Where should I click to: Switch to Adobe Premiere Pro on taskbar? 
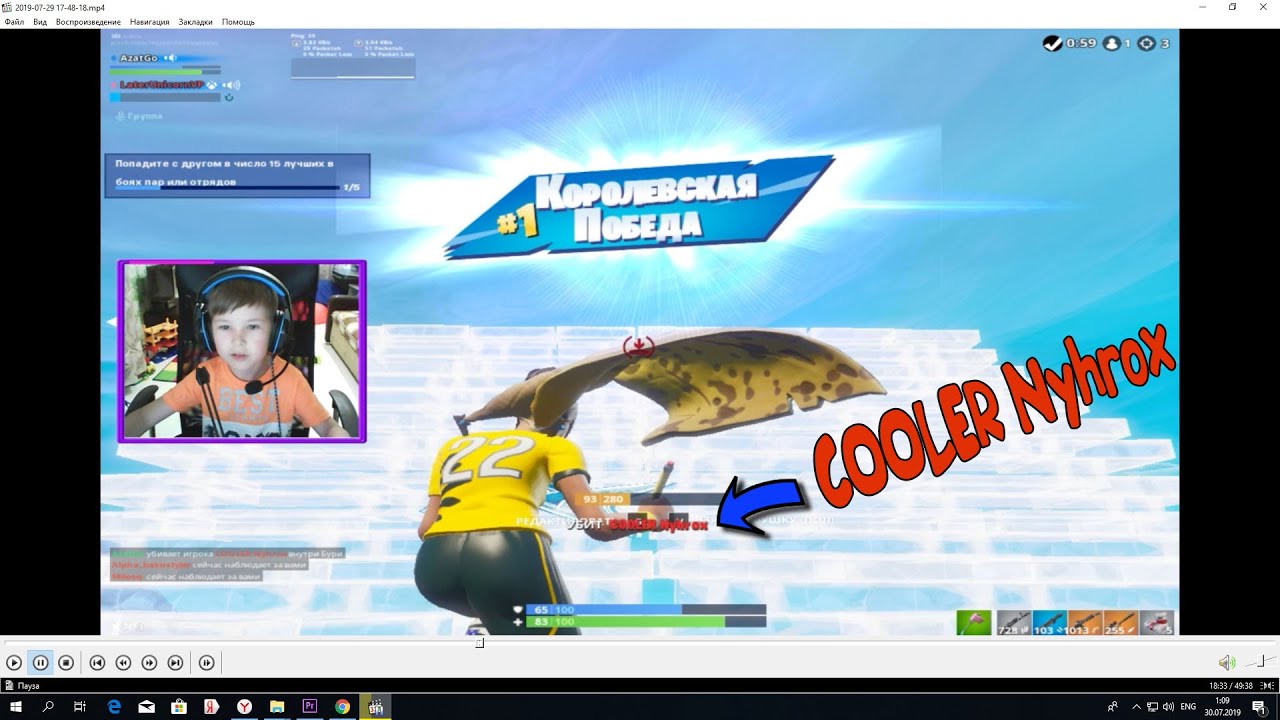coord(309,707)
